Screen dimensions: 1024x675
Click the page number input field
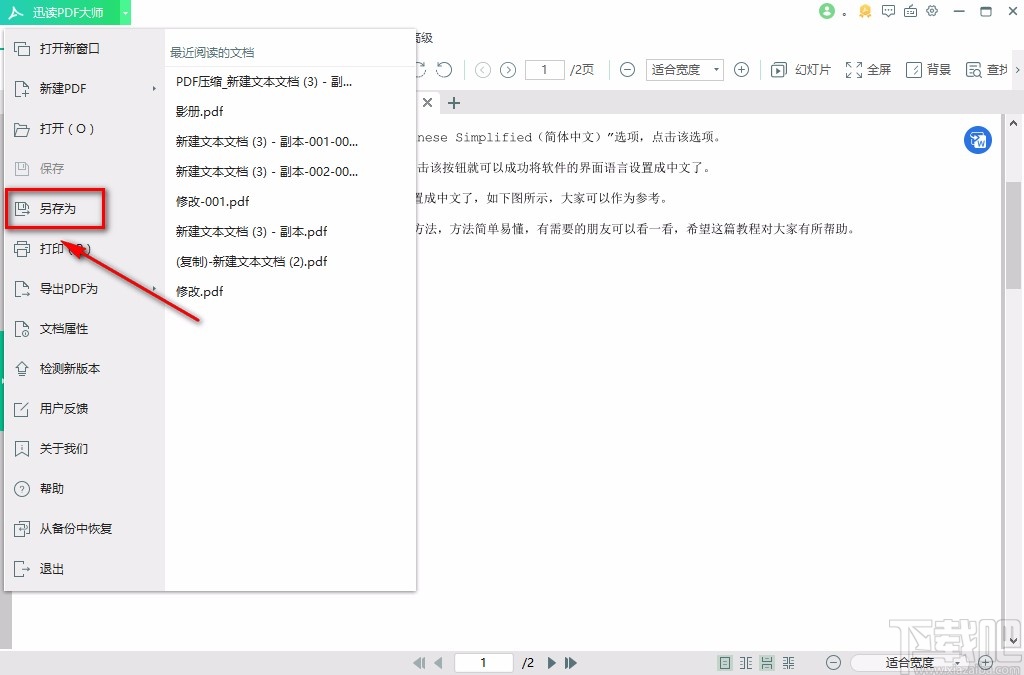click(x=544, y=70)
